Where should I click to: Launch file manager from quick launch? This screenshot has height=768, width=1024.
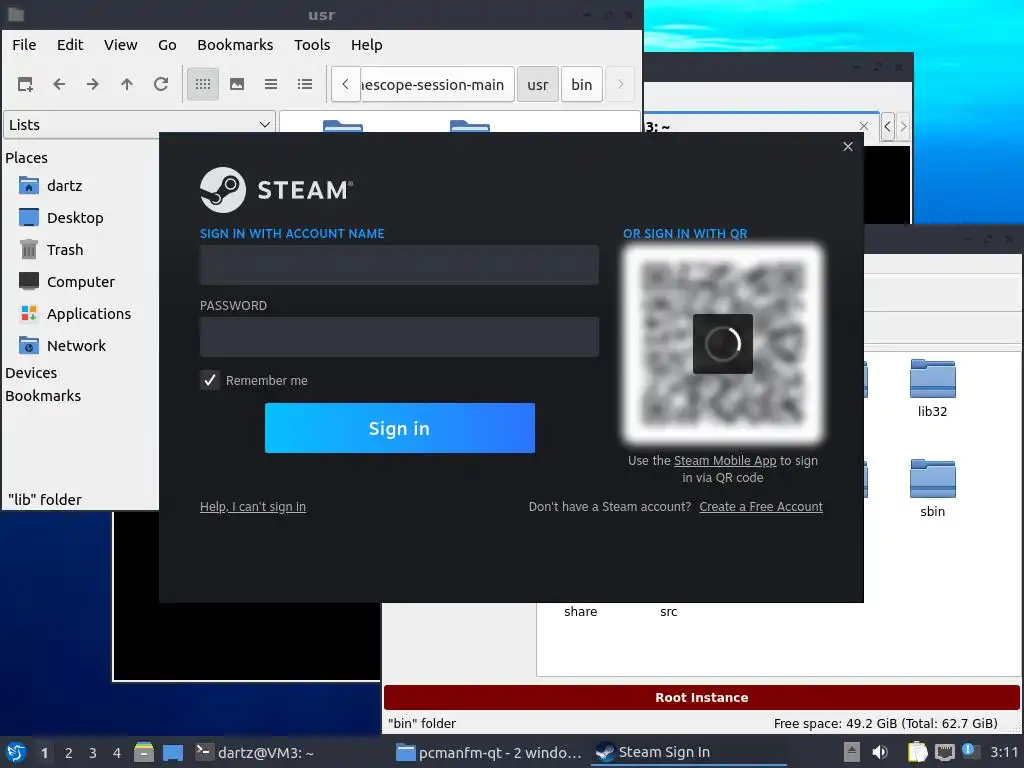coord(144,752)
